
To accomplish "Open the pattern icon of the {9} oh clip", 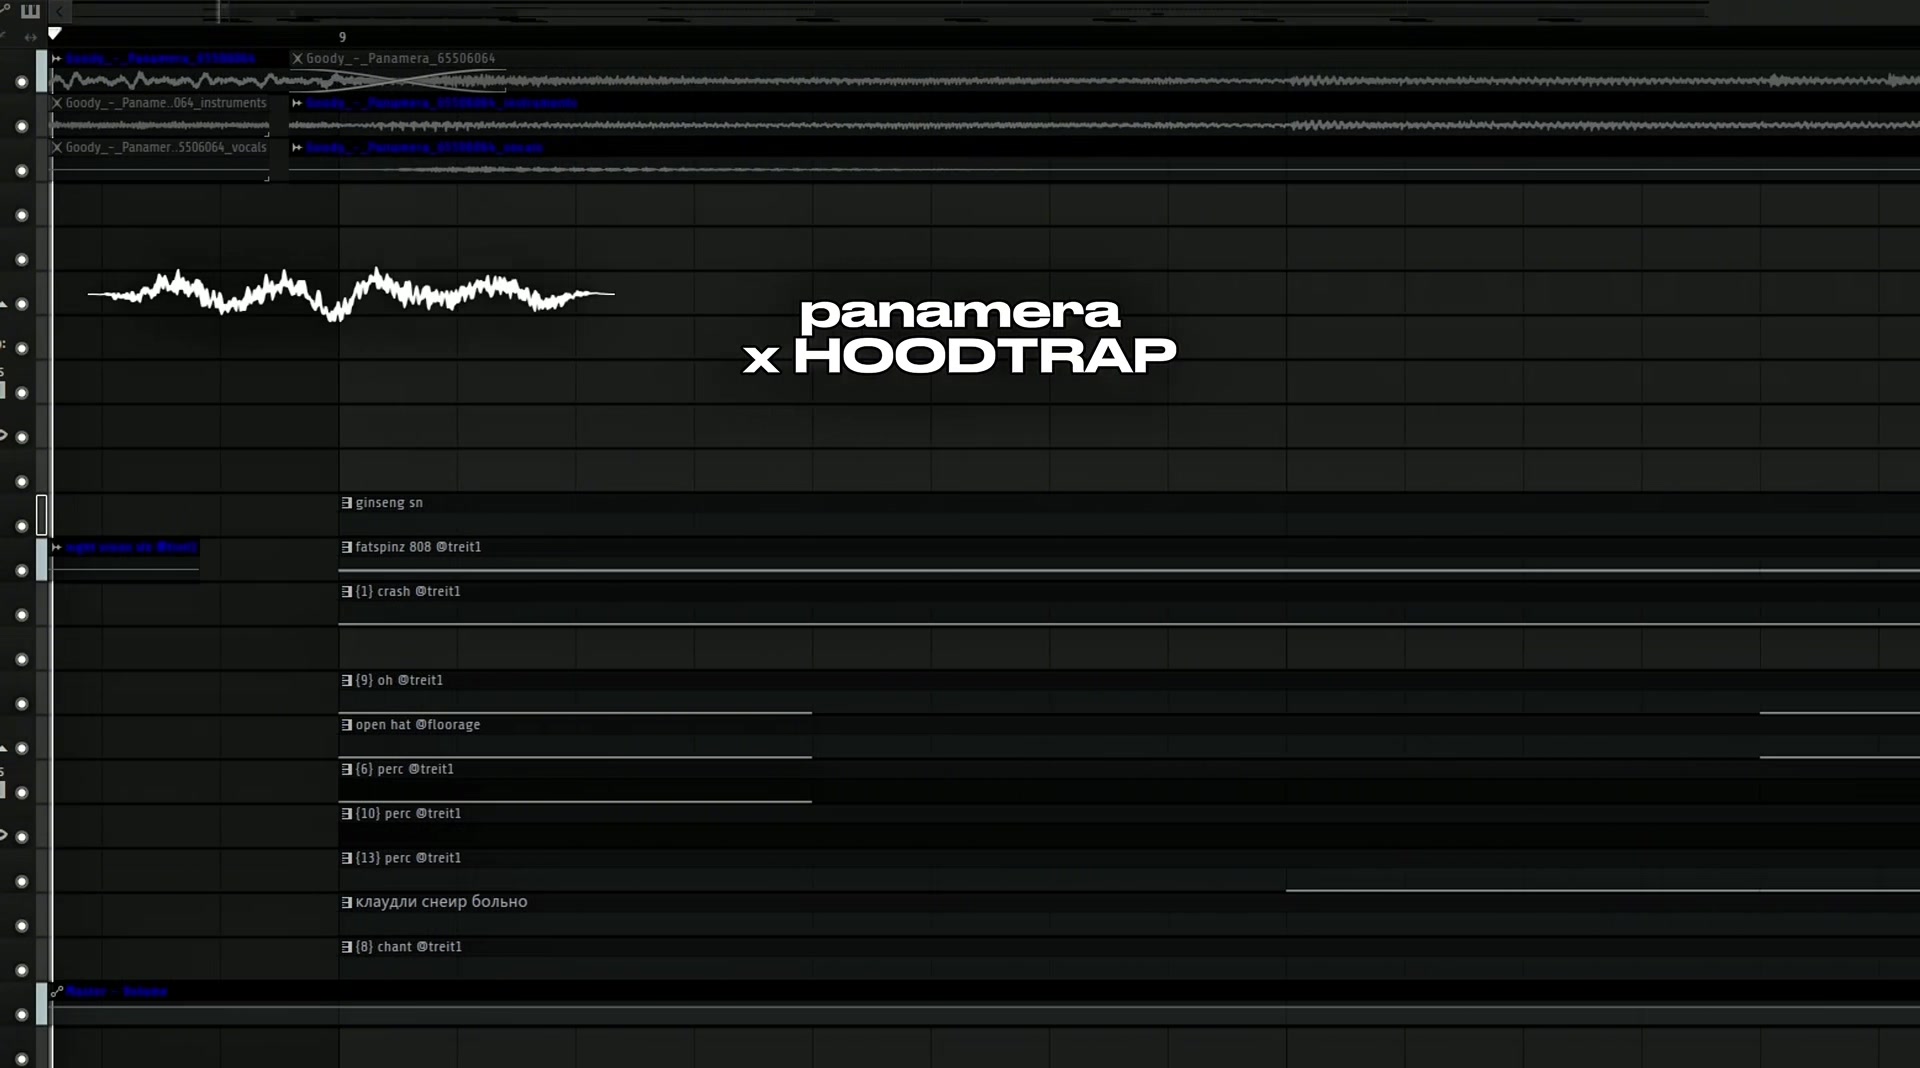I will pyautogui.click(x=347, y=680).
